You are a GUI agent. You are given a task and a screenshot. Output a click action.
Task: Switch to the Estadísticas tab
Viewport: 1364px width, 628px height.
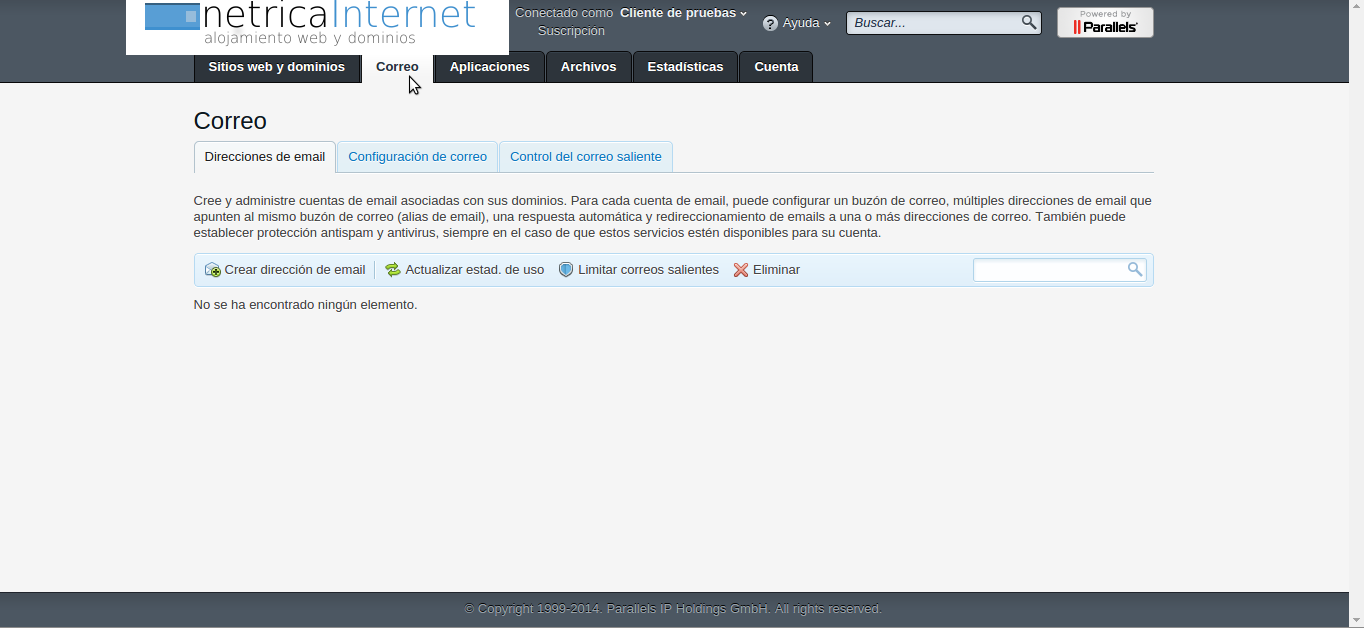coord(685,67)
